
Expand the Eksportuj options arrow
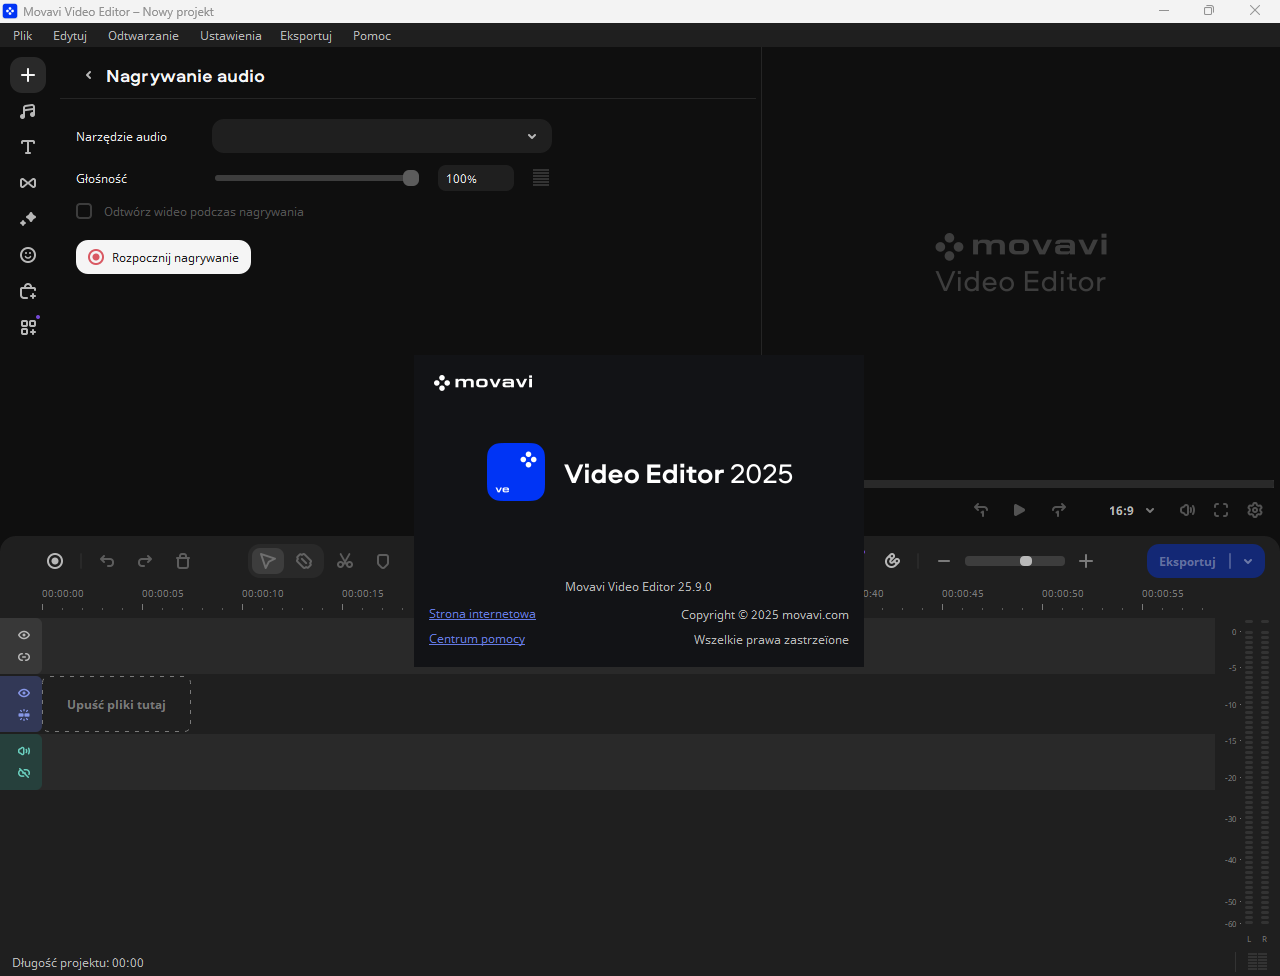1248,561
